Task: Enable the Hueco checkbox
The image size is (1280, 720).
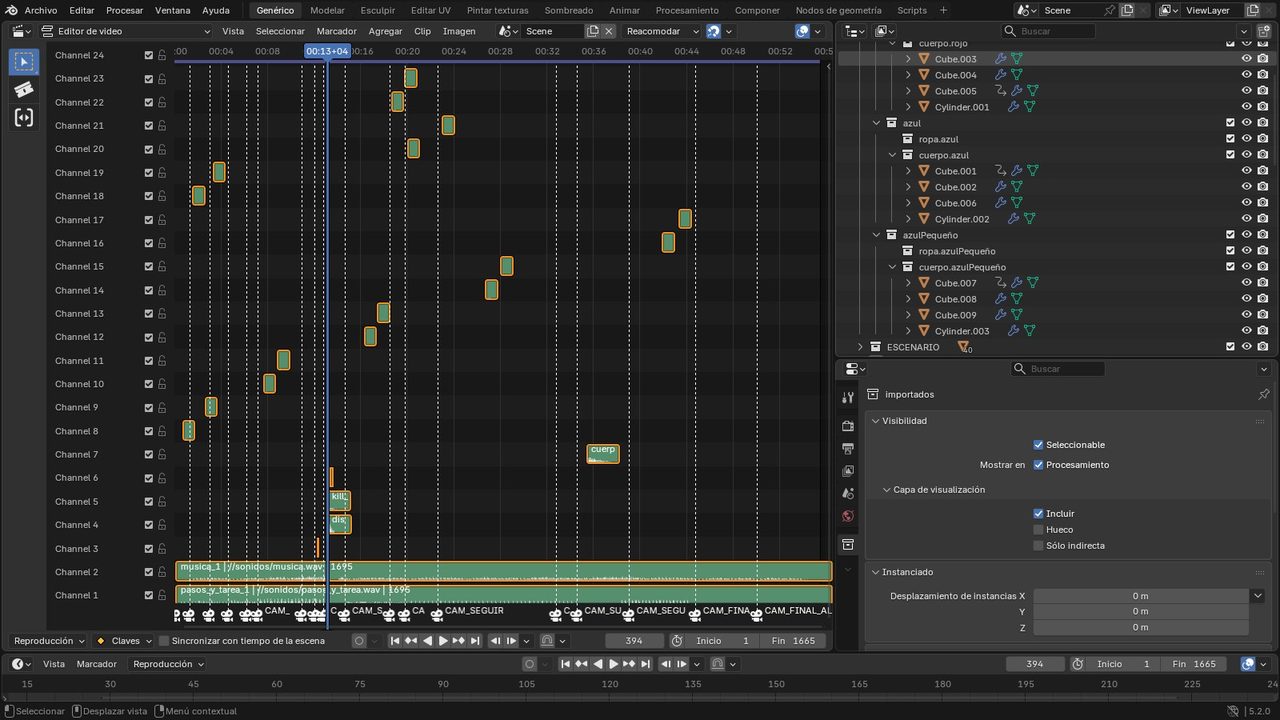Action: point(1038,530)
